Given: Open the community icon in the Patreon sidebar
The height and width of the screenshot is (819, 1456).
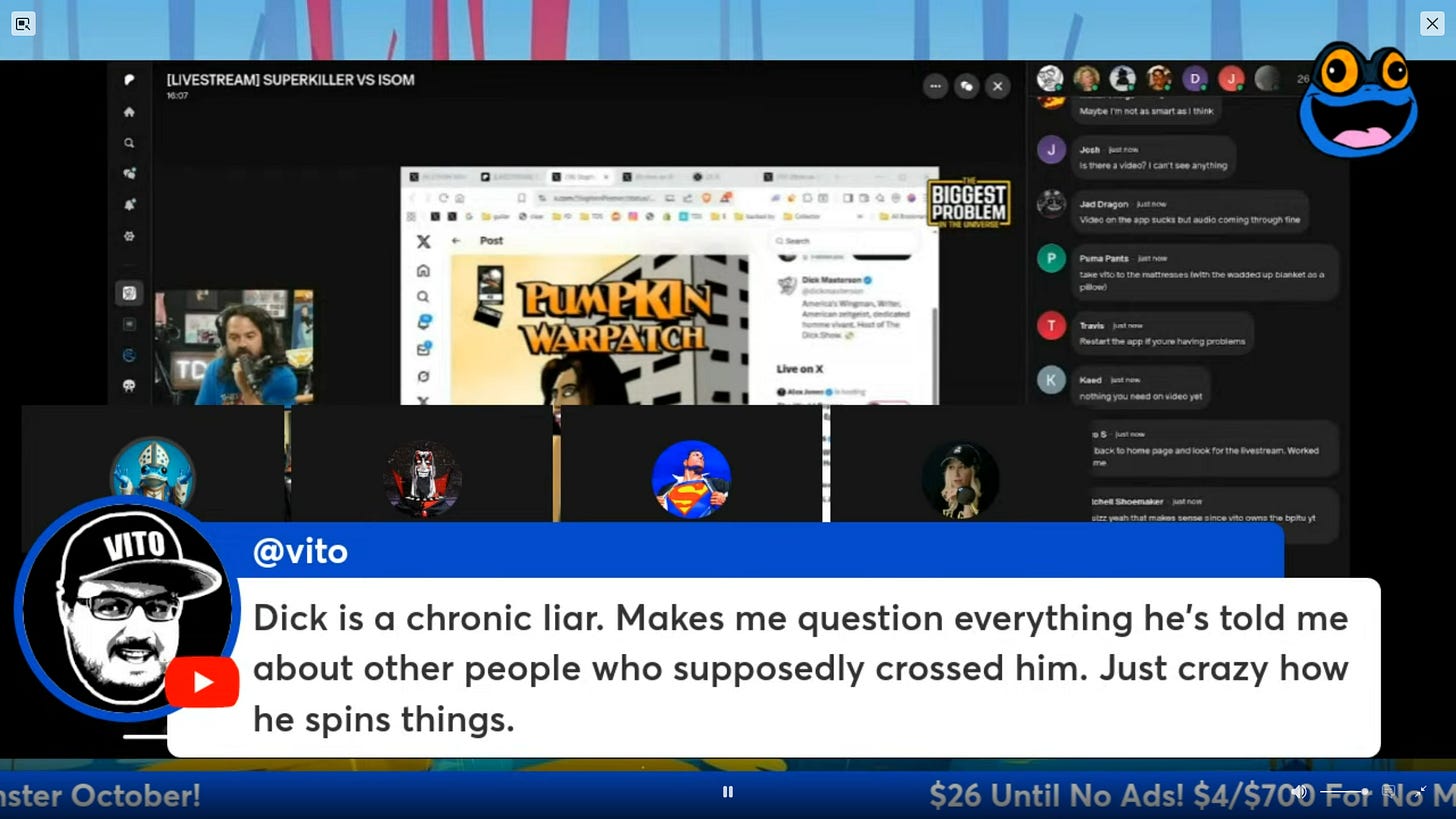Looking at the screenshot, I should (129, 173).
